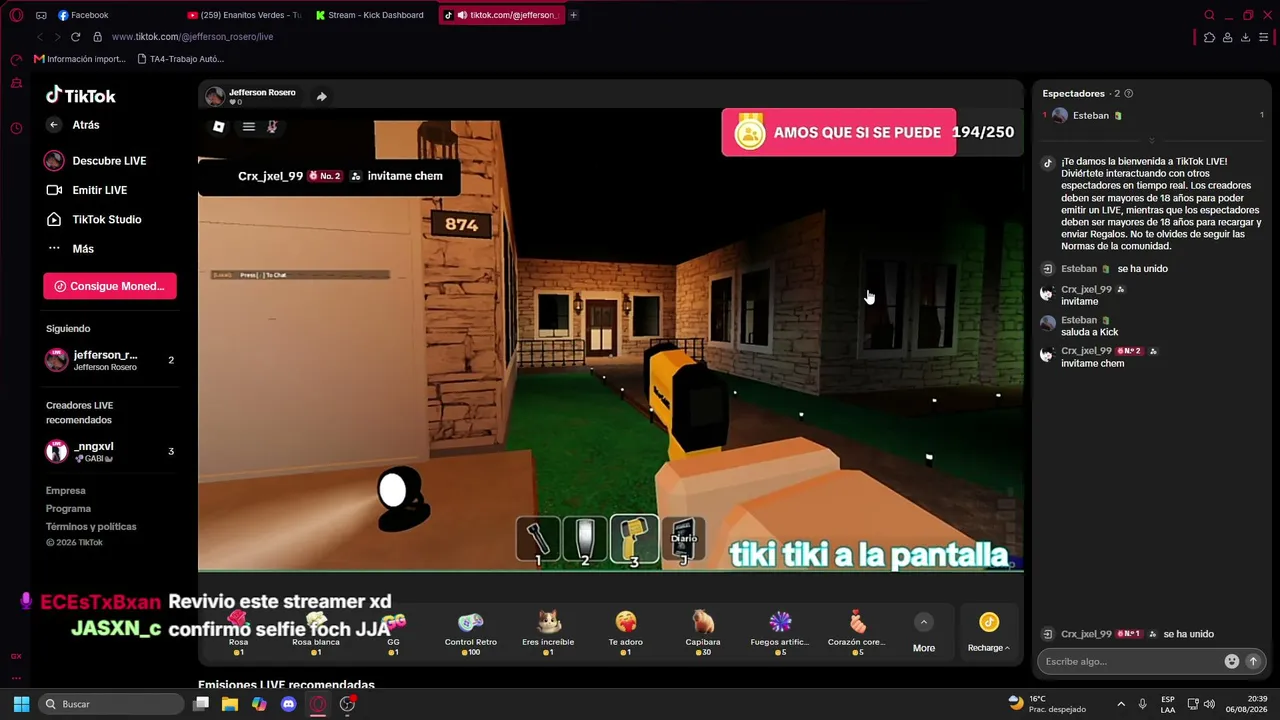Image resolution: width=1280 pixels, height=720 pixels.
Task: Open the Opera GX menu logo
Action: coord(16,15)
